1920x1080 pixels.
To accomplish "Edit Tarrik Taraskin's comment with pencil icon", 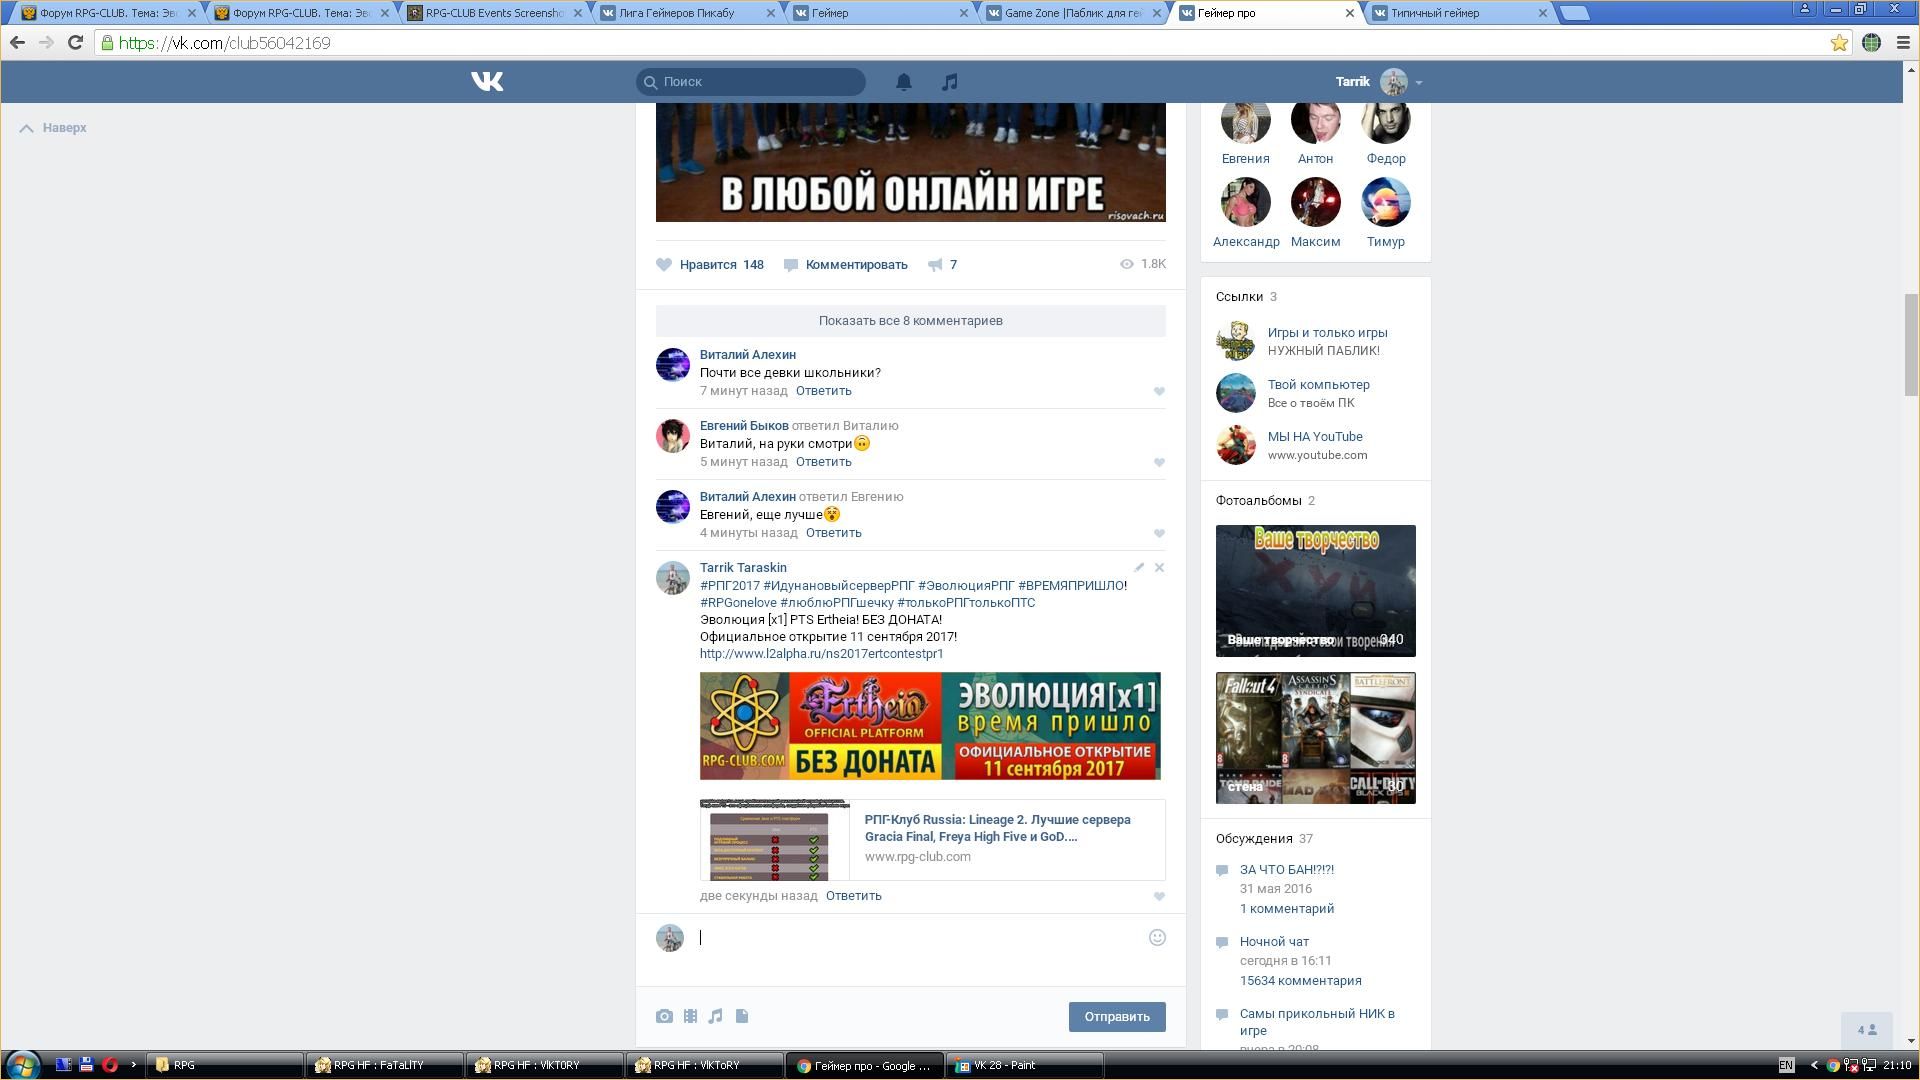I will (1138, 567).
